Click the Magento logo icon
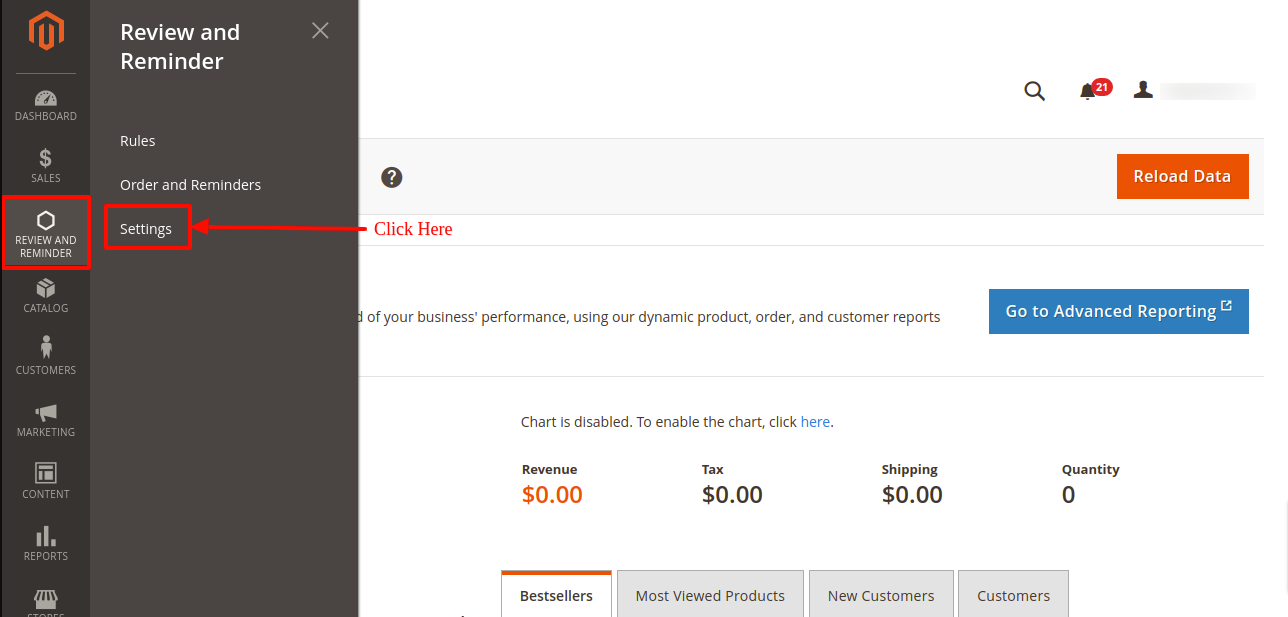Viewport: 1288px width, 617px height. (46, 31)
